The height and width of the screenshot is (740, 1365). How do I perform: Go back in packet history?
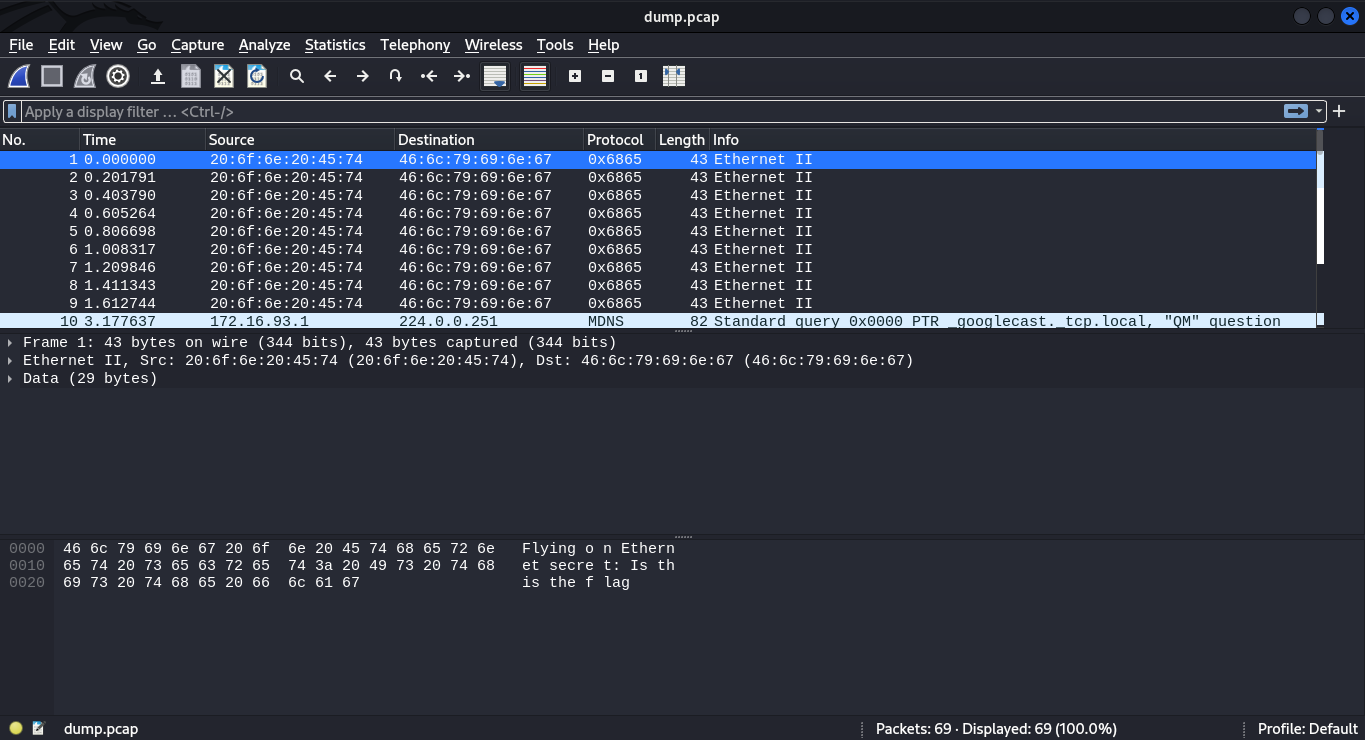pos(330,76)
